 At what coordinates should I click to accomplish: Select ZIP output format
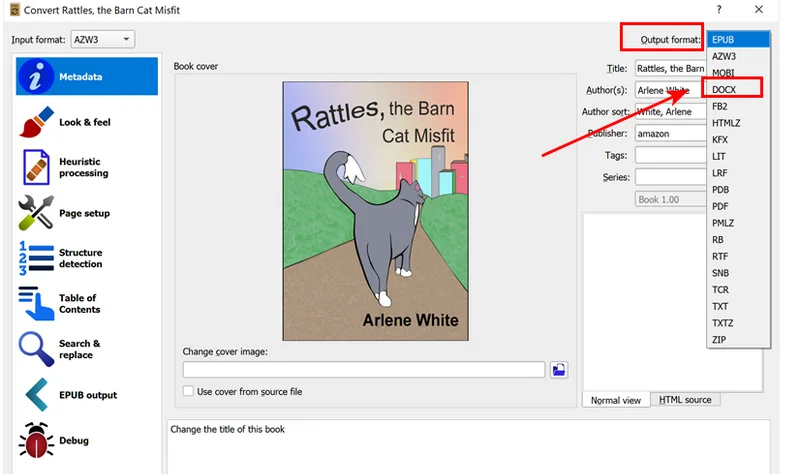point(738,339)
